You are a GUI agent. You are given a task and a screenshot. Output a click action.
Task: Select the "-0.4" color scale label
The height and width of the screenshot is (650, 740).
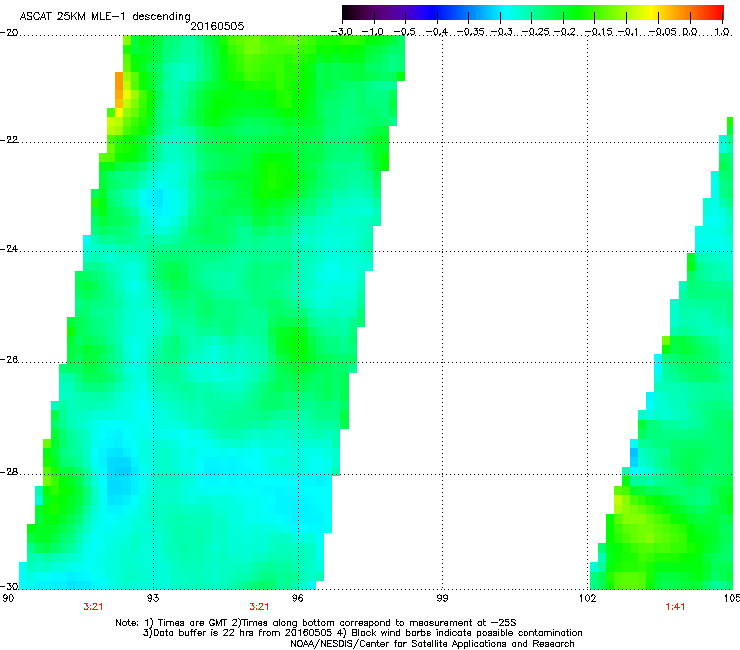437,32
